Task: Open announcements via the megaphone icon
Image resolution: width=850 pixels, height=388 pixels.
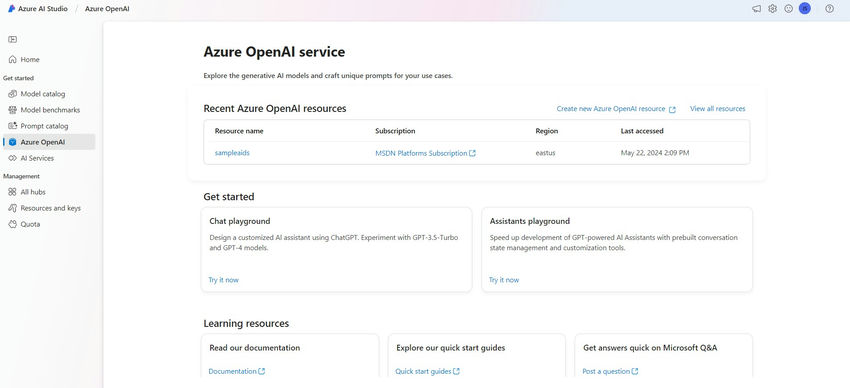Action: click(756, 9)
